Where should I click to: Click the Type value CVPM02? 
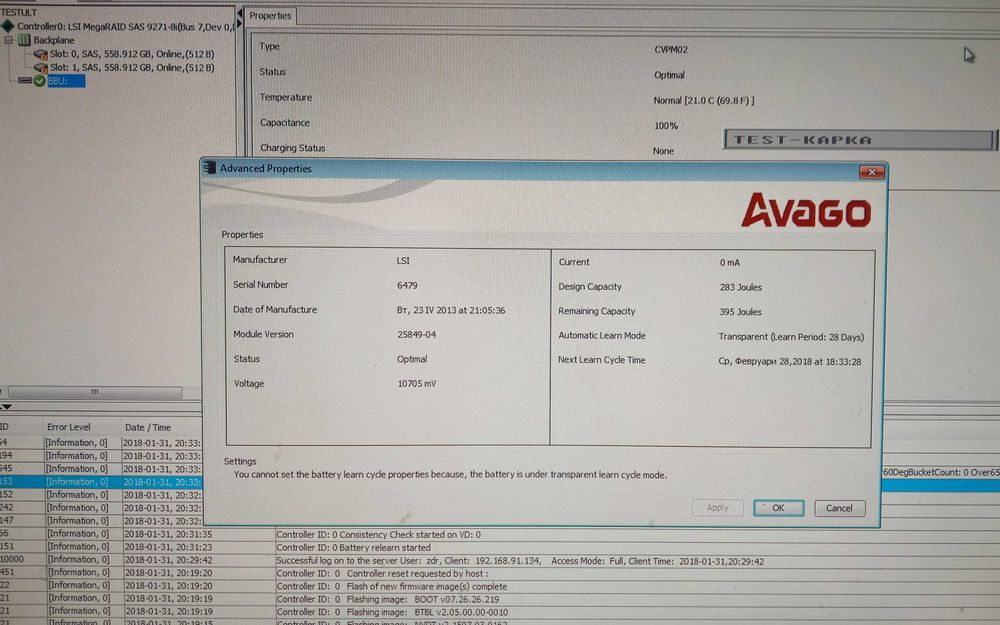click(x=671, y=50)
